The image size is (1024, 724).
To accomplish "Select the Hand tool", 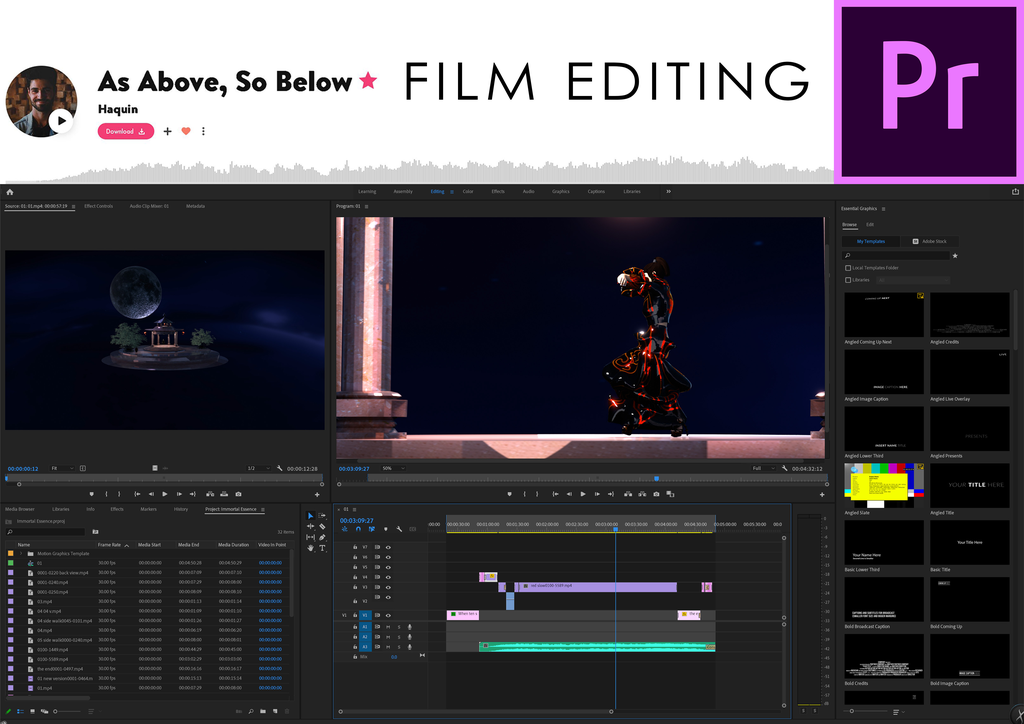I will (x=310, y=548).
